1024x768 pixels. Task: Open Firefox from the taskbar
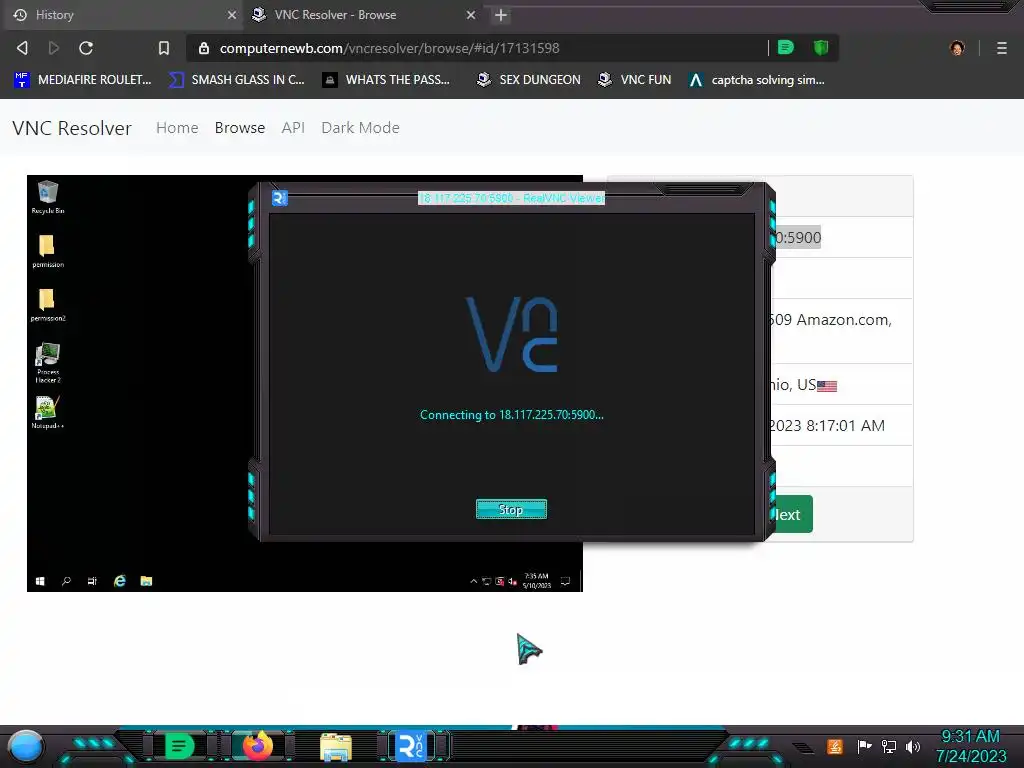(x=258, y=746)
